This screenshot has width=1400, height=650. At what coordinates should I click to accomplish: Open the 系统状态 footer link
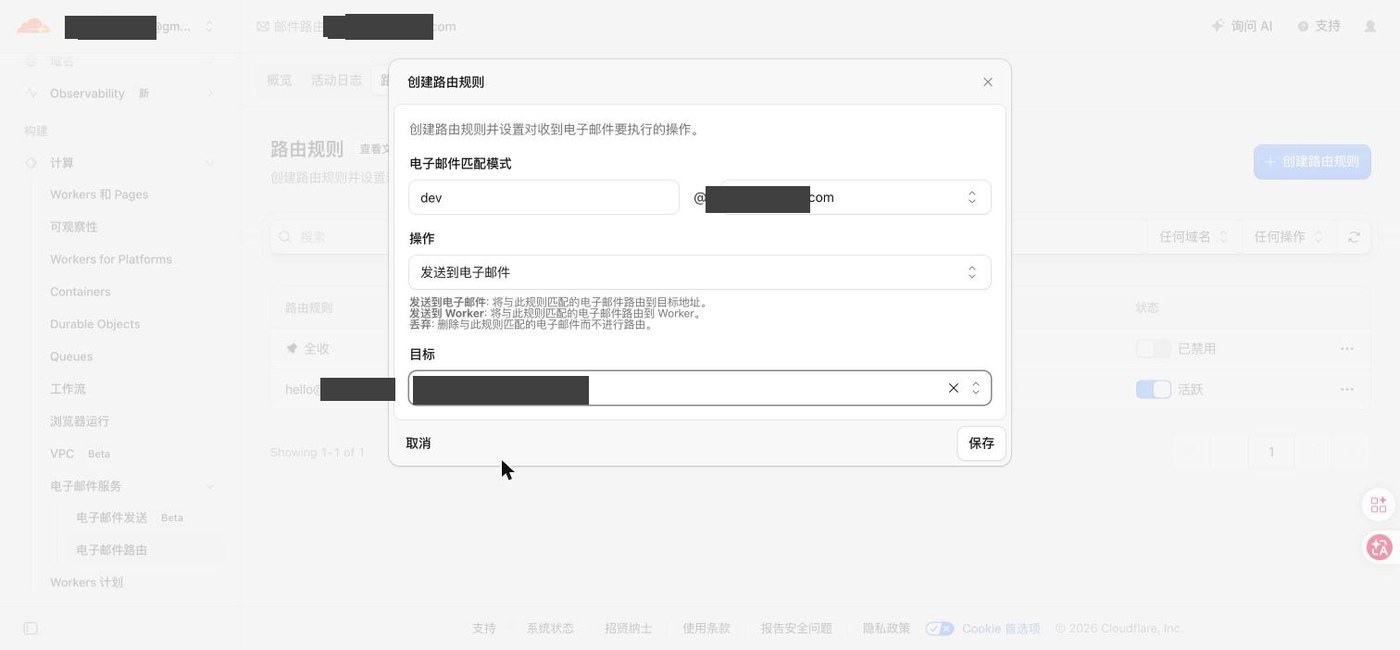pyautogui.click(x=550, y=628)
